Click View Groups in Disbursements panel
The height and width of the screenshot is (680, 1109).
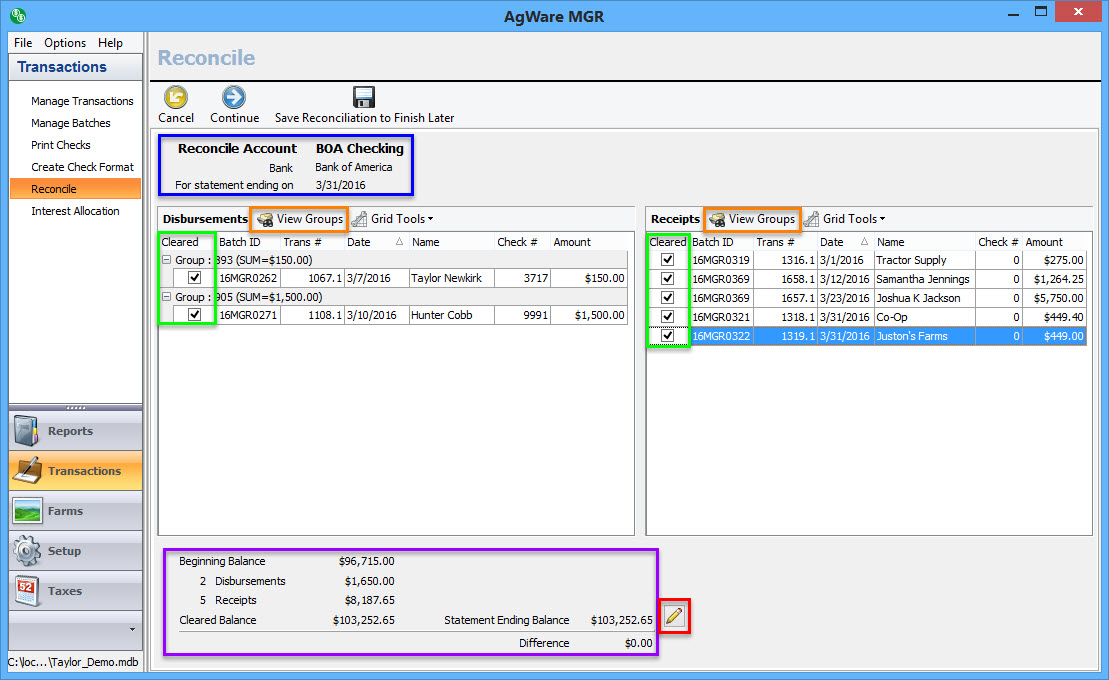[301, 219]
